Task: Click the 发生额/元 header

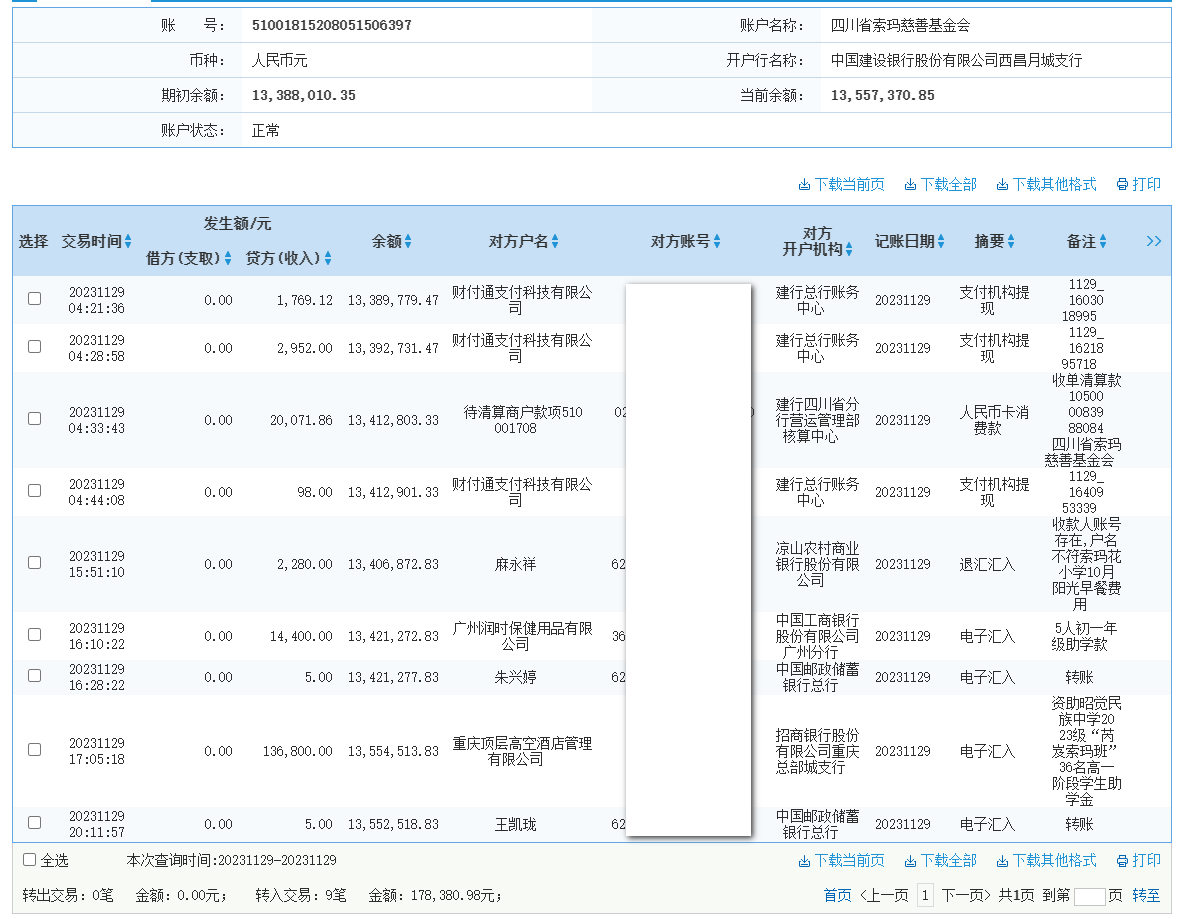Action: pos(238,223)
